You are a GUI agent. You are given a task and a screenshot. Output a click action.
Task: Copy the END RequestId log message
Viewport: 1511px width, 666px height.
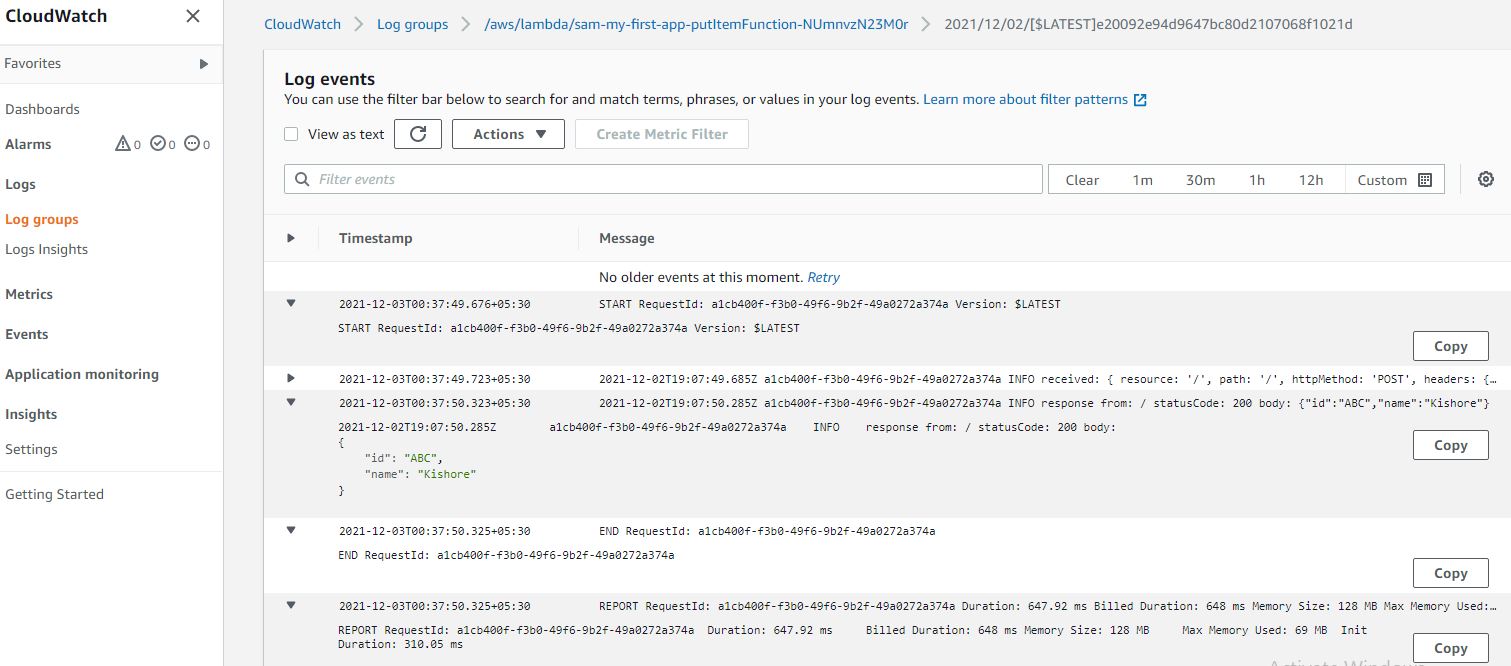(1450, 573)
